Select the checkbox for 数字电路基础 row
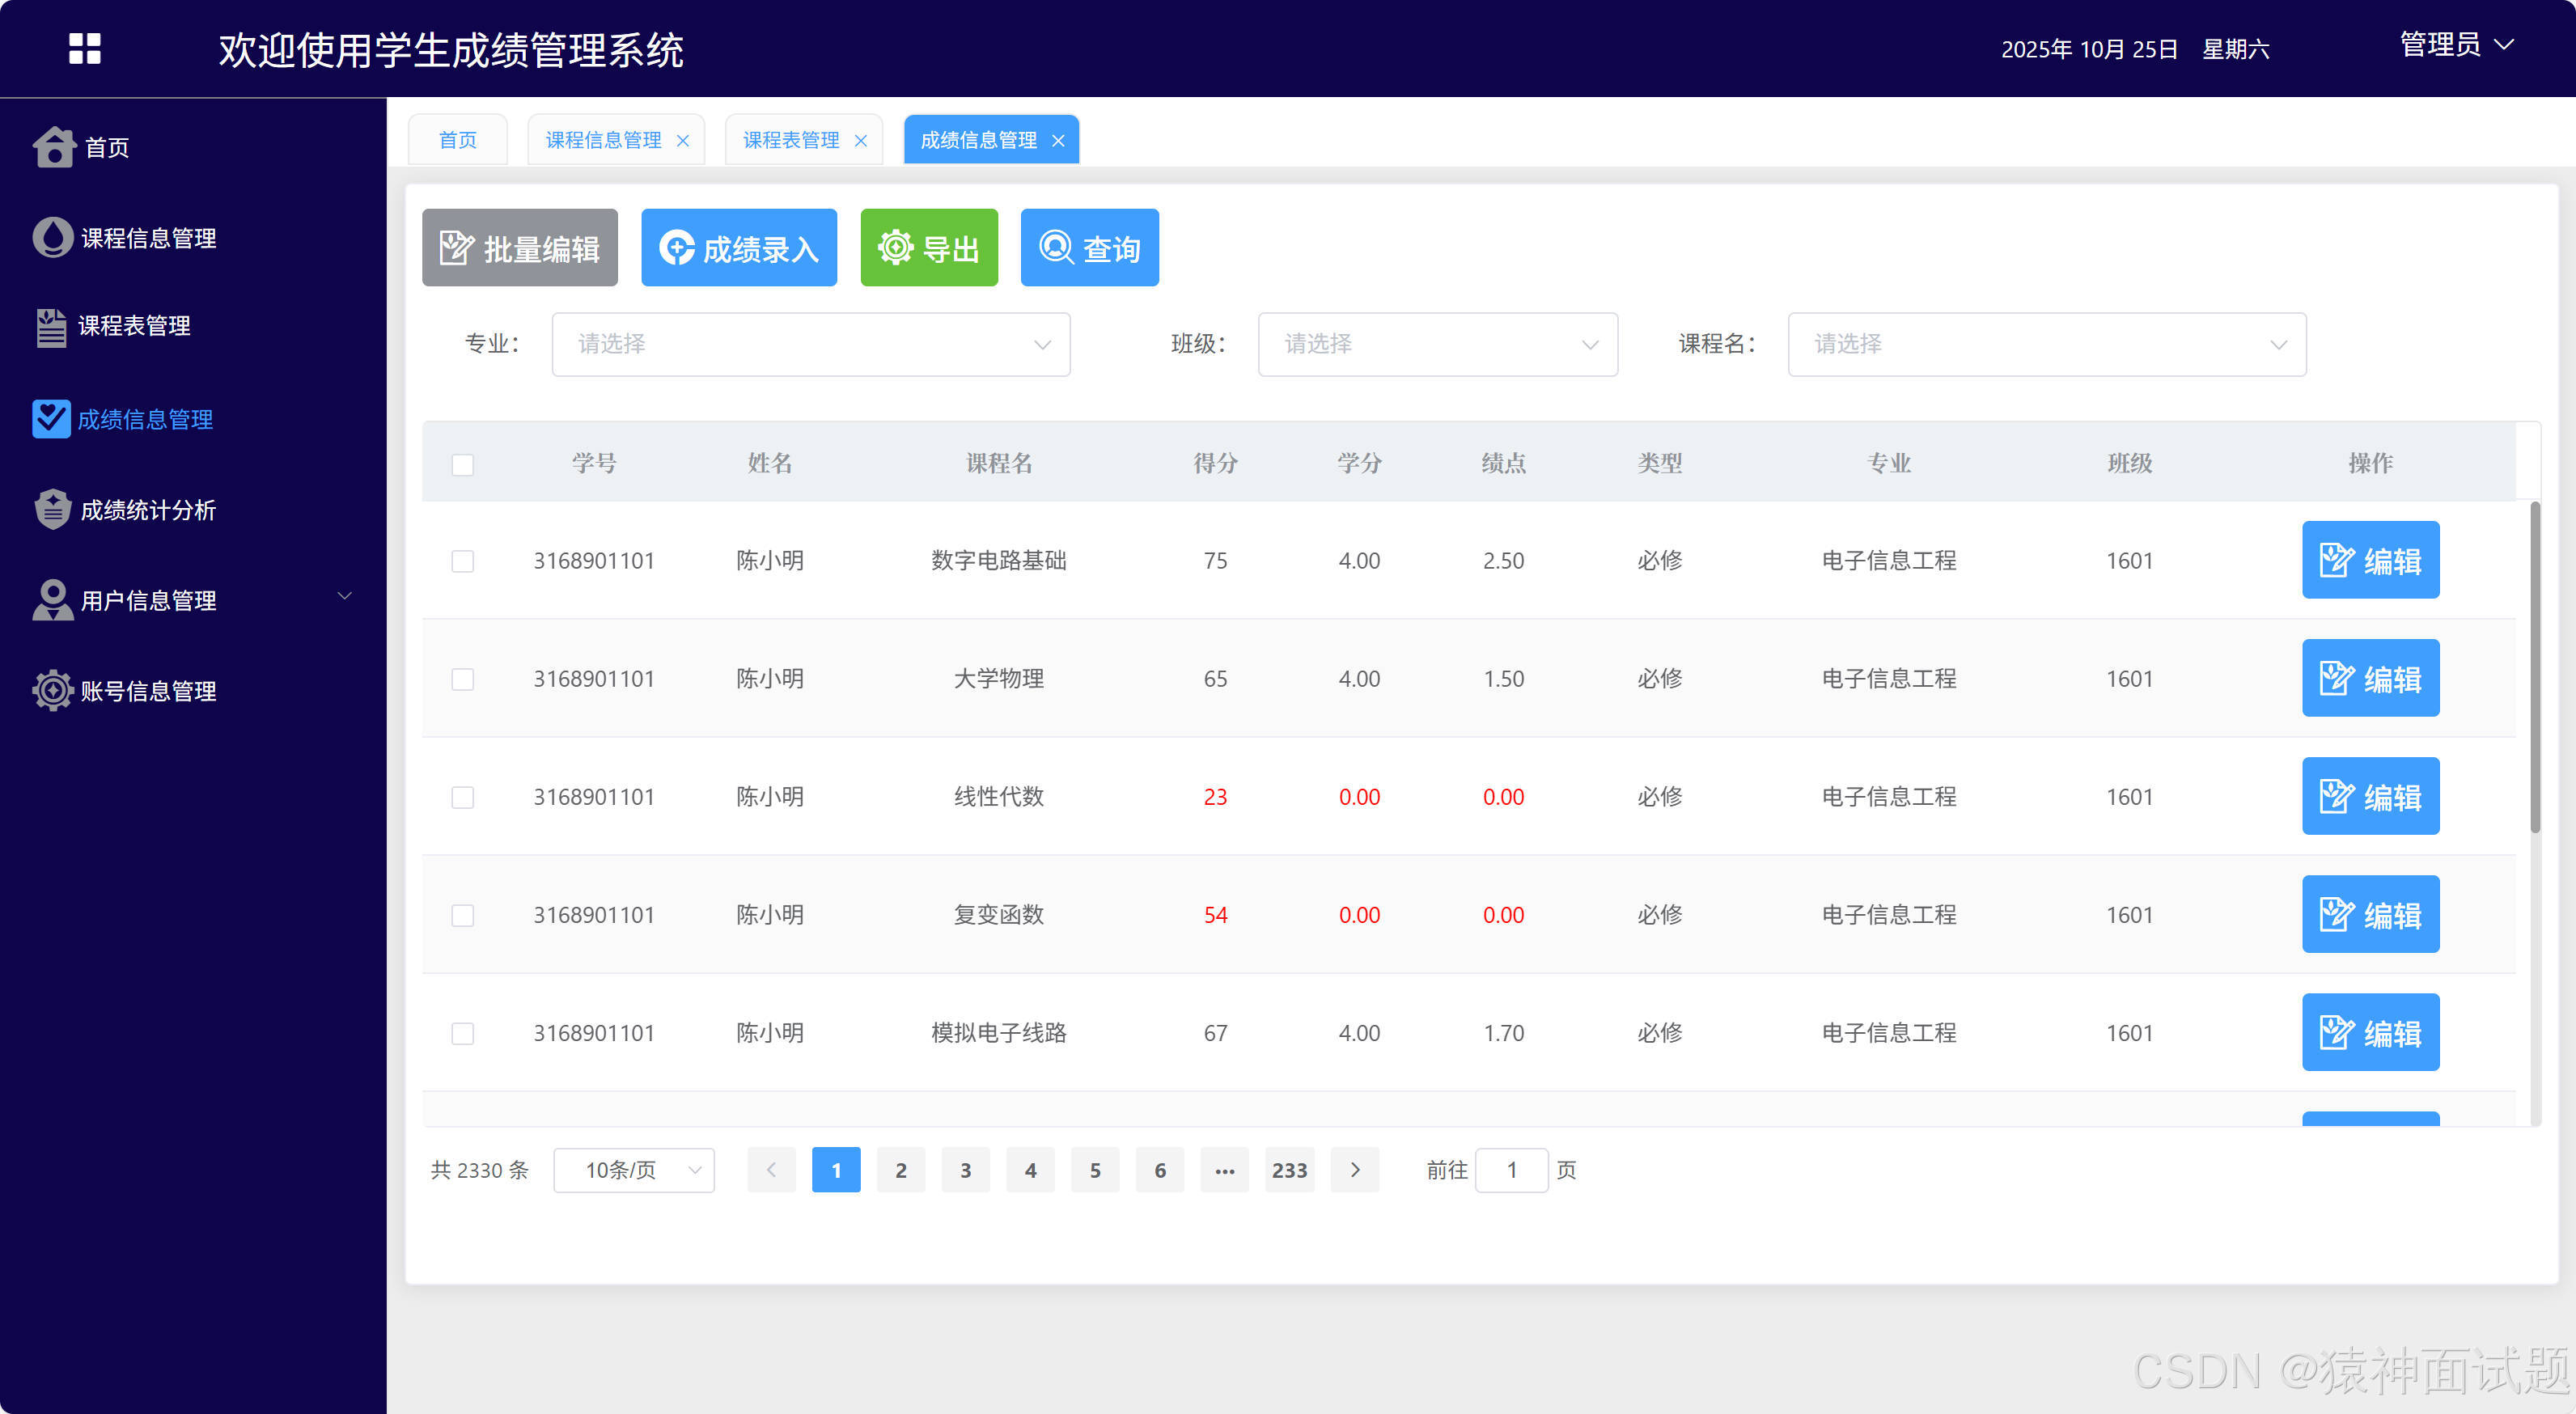Image resolution: width=2576 pixels, height=1414 pixels. click(462, 561)
